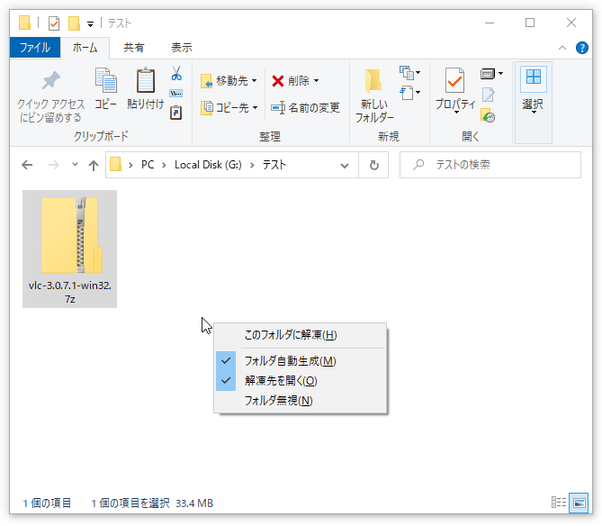Click the Paste shortcut icon
Image resolution: width=602 pixels, height=526 pixels.
(x=176, y=112)
